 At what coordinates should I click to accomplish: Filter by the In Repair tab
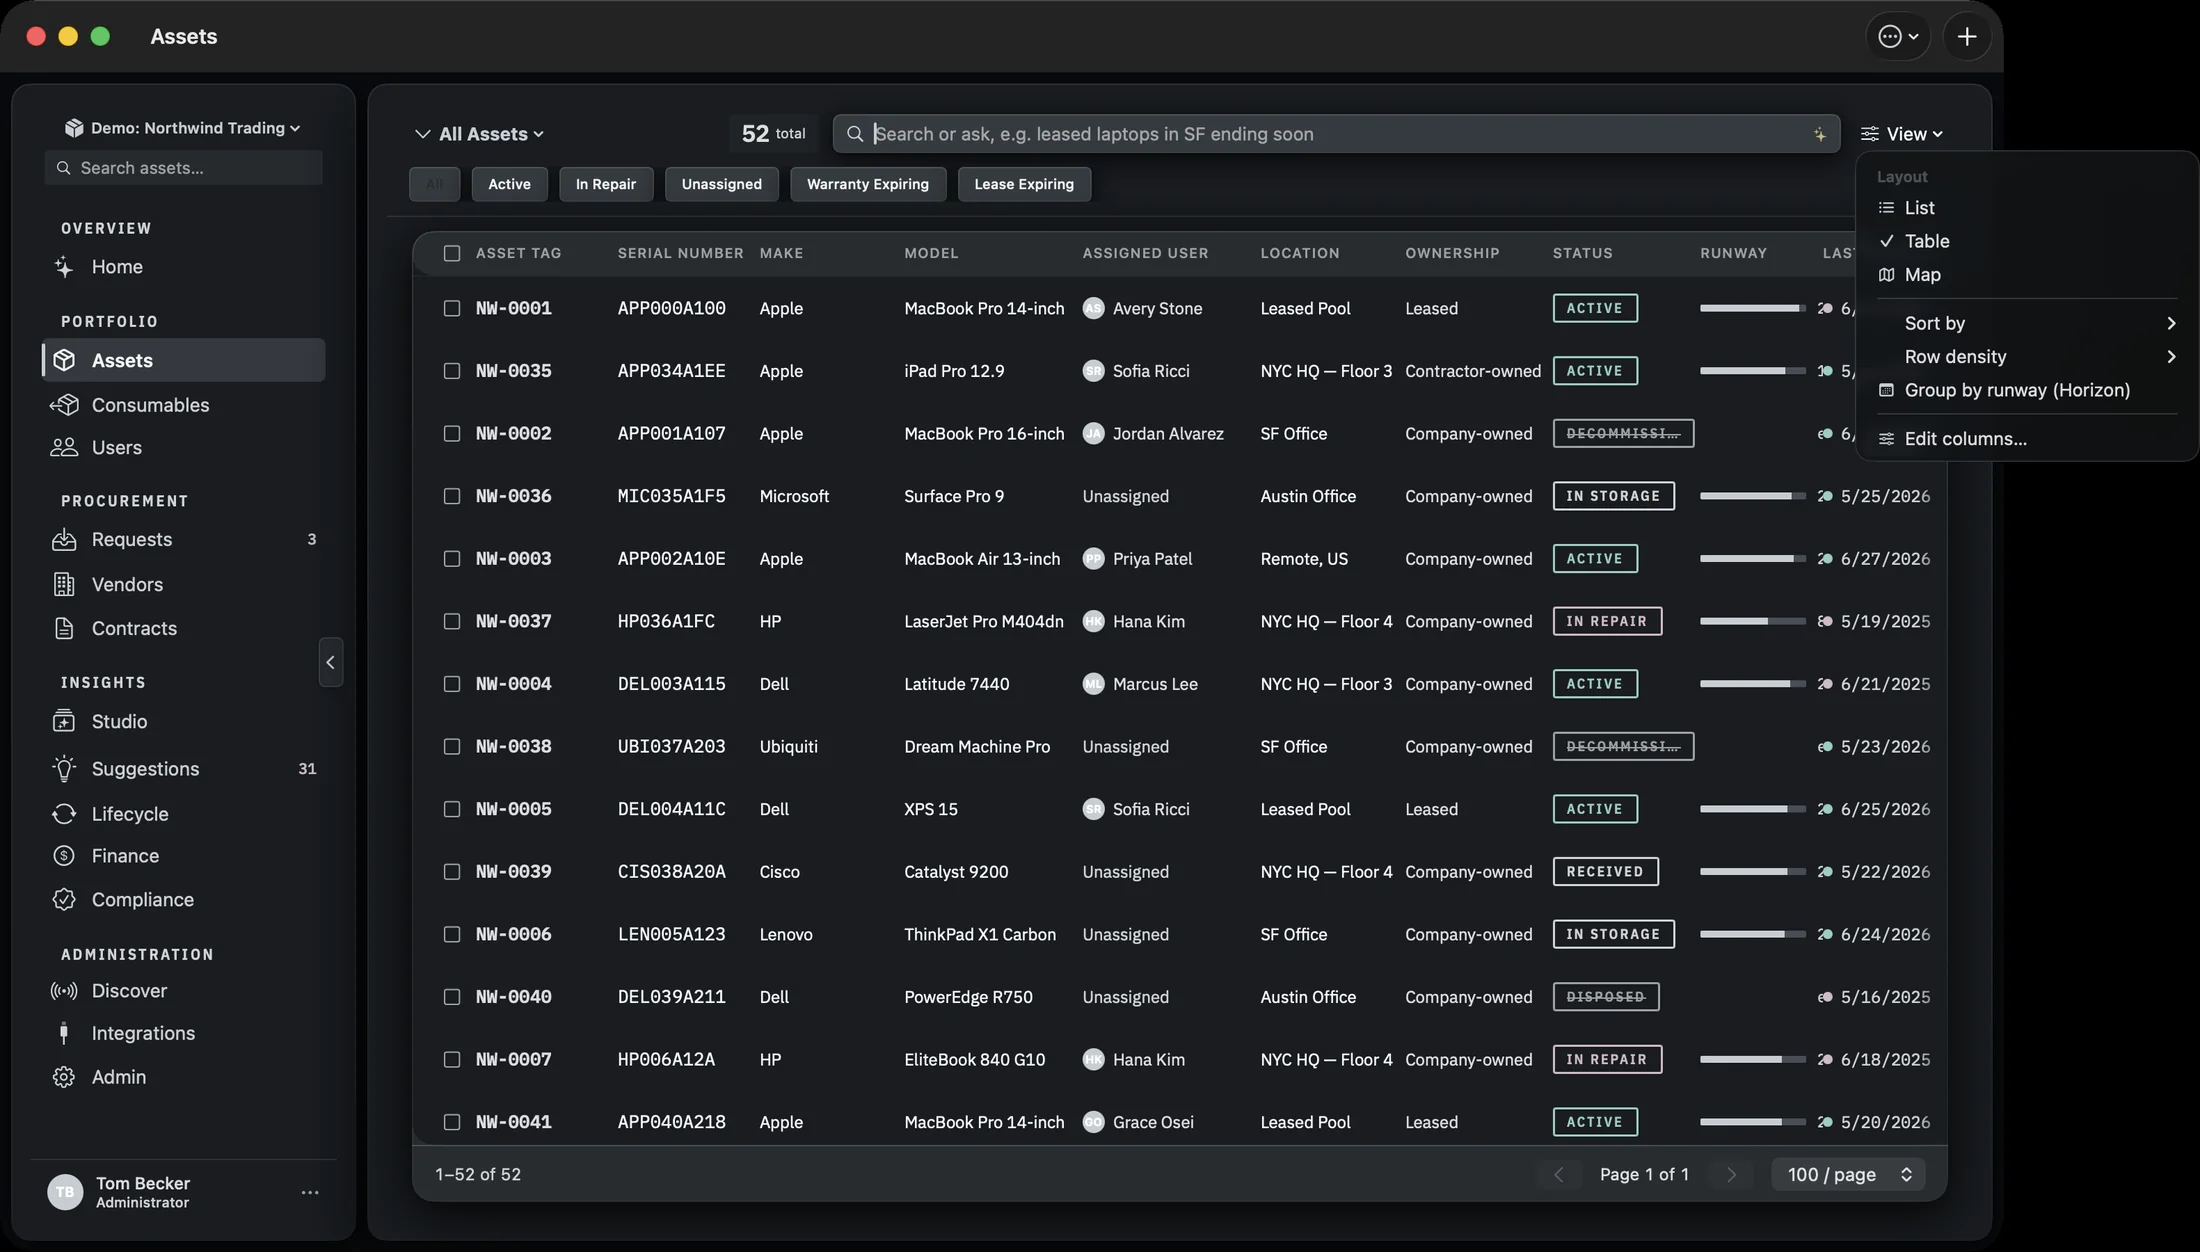click(x=606, y=184)
